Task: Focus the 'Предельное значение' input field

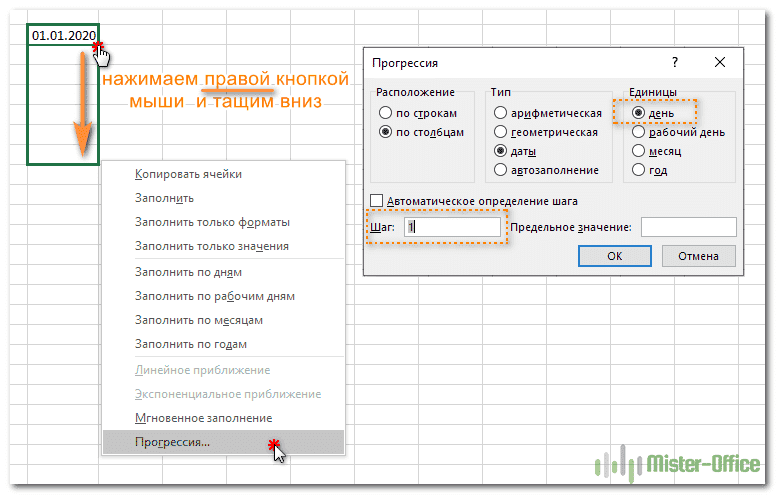Action: [x=688, y=228]
